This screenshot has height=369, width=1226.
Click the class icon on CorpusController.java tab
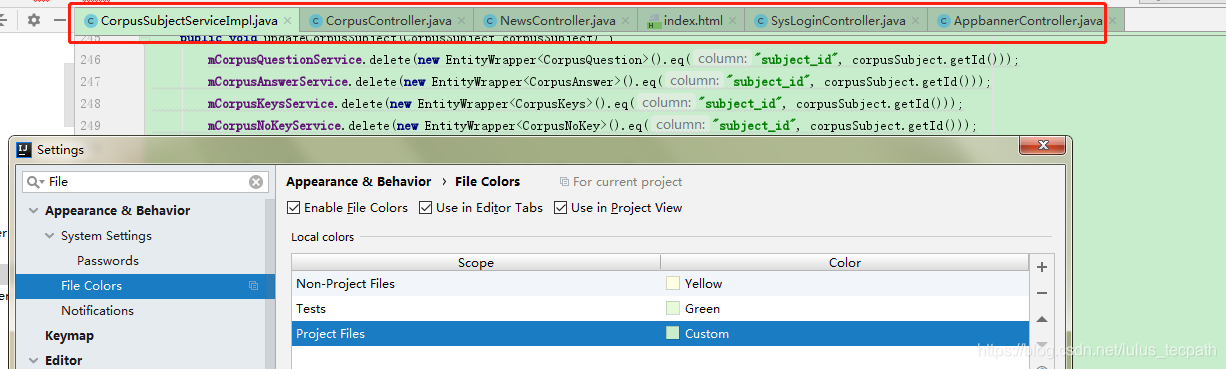tap(315, 21)
